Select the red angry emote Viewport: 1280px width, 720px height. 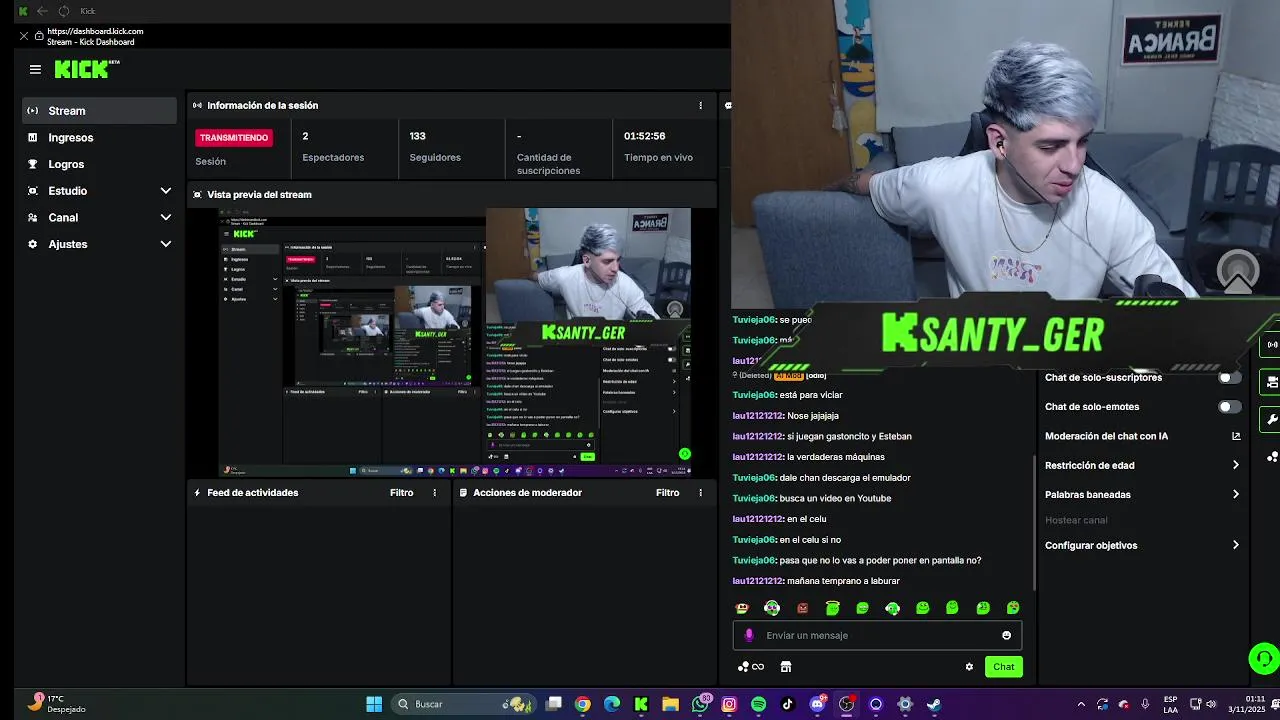pos(802,608)
